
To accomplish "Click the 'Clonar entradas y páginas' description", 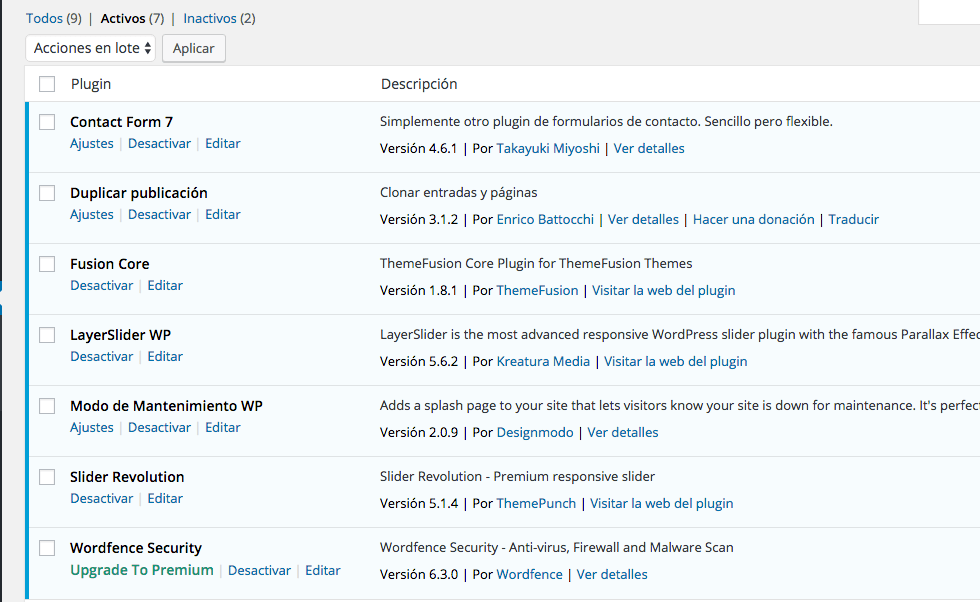I will (x=459, y=193).
